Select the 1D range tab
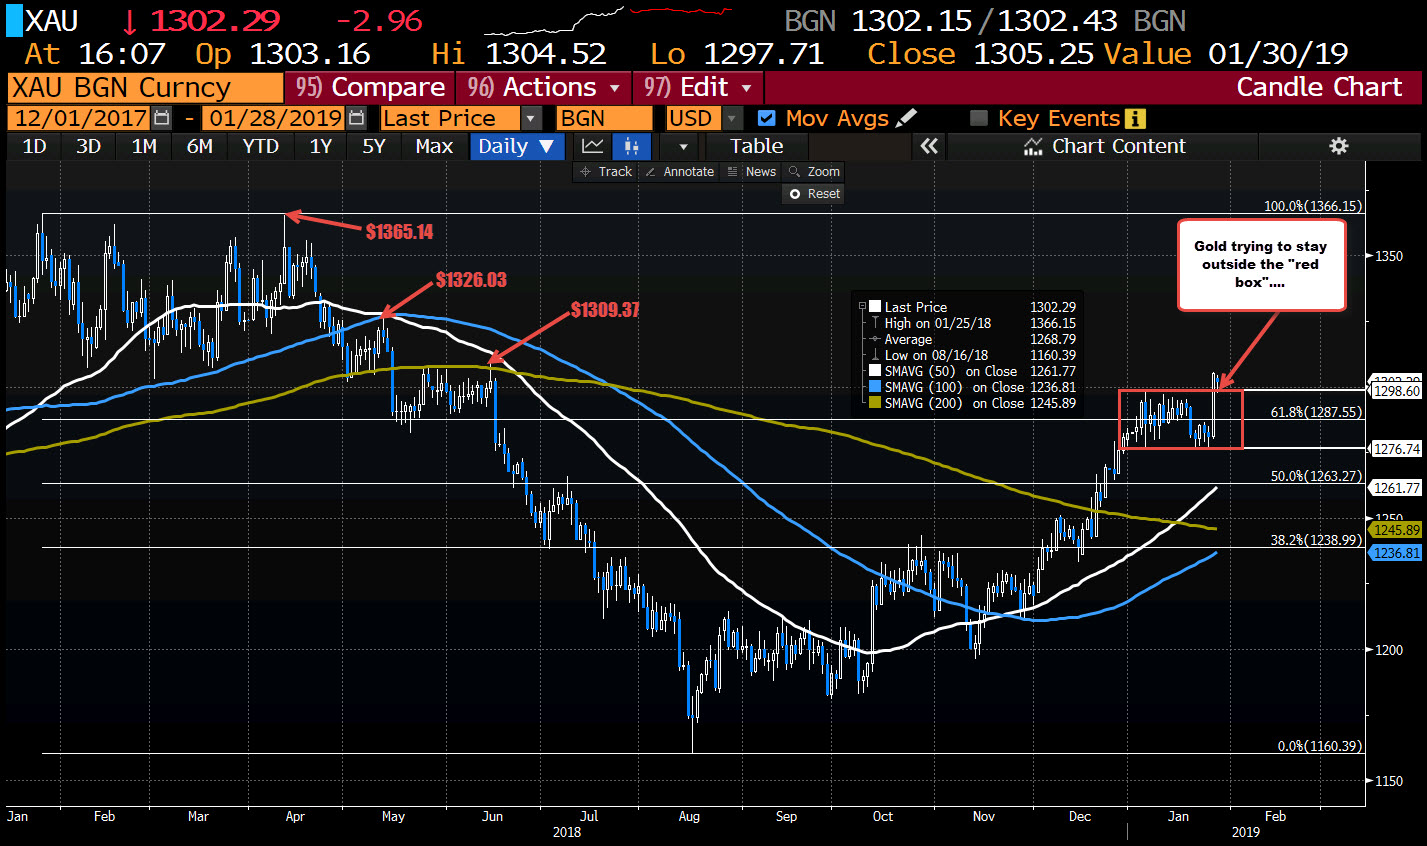 (34, 146)
